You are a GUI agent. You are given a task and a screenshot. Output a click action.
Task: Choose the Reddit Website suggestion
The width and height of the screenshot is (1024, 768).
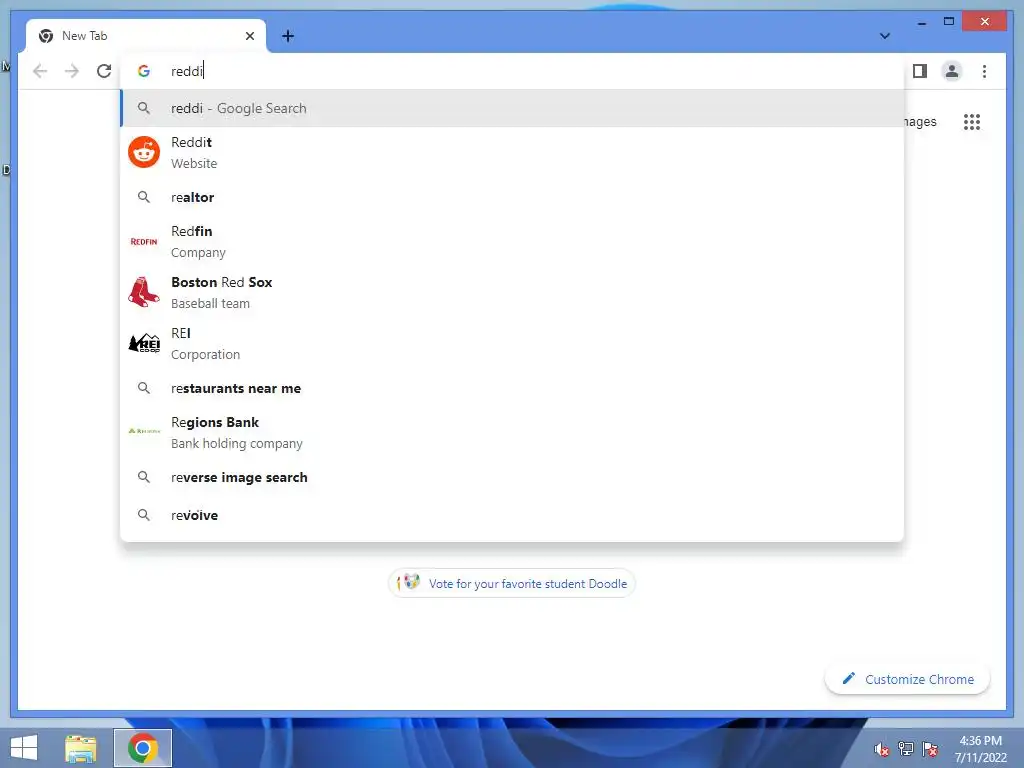513,152
